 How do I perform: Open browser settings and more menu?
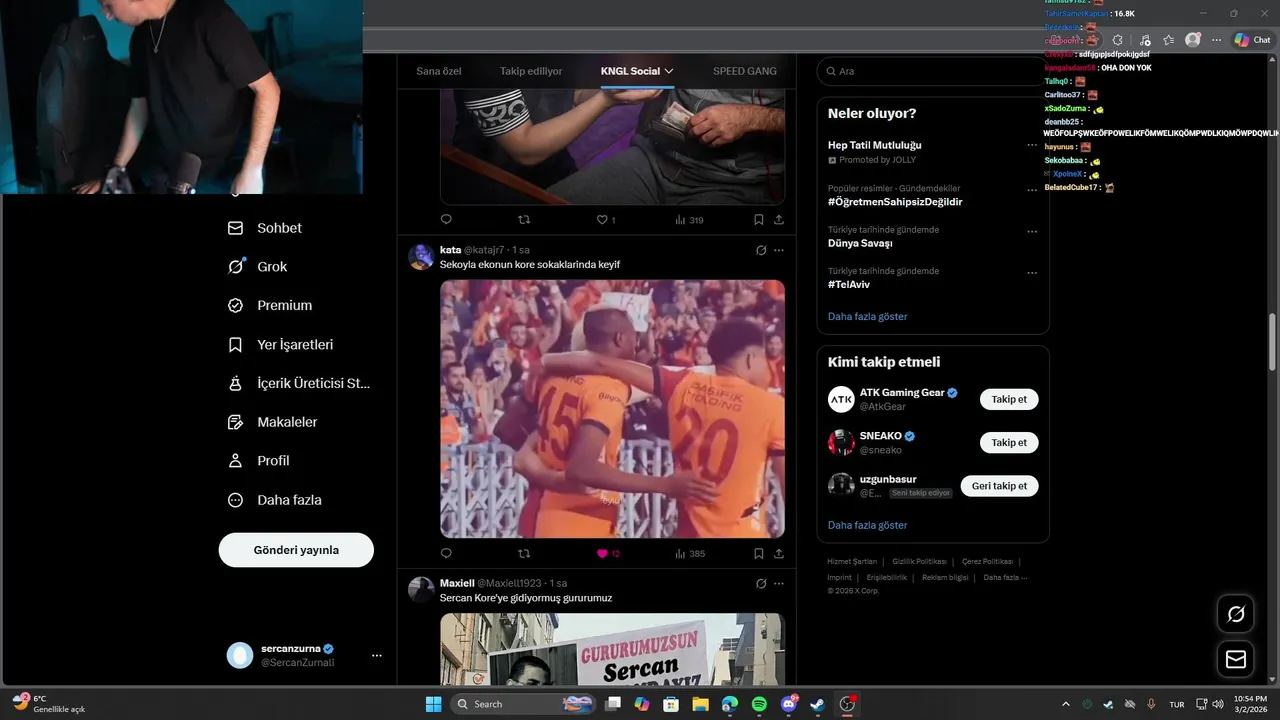1216,40
